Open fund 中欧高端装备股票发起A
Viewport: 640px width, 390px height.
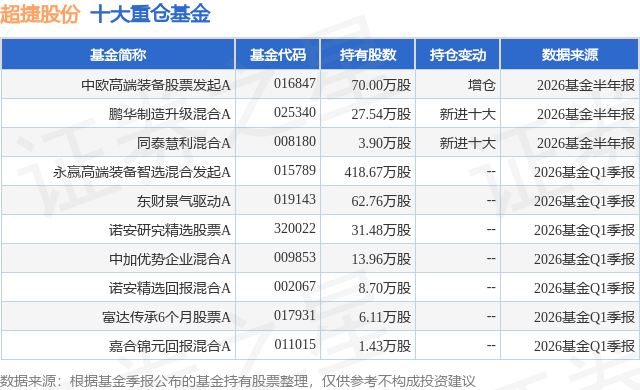[x=156, y=85]
